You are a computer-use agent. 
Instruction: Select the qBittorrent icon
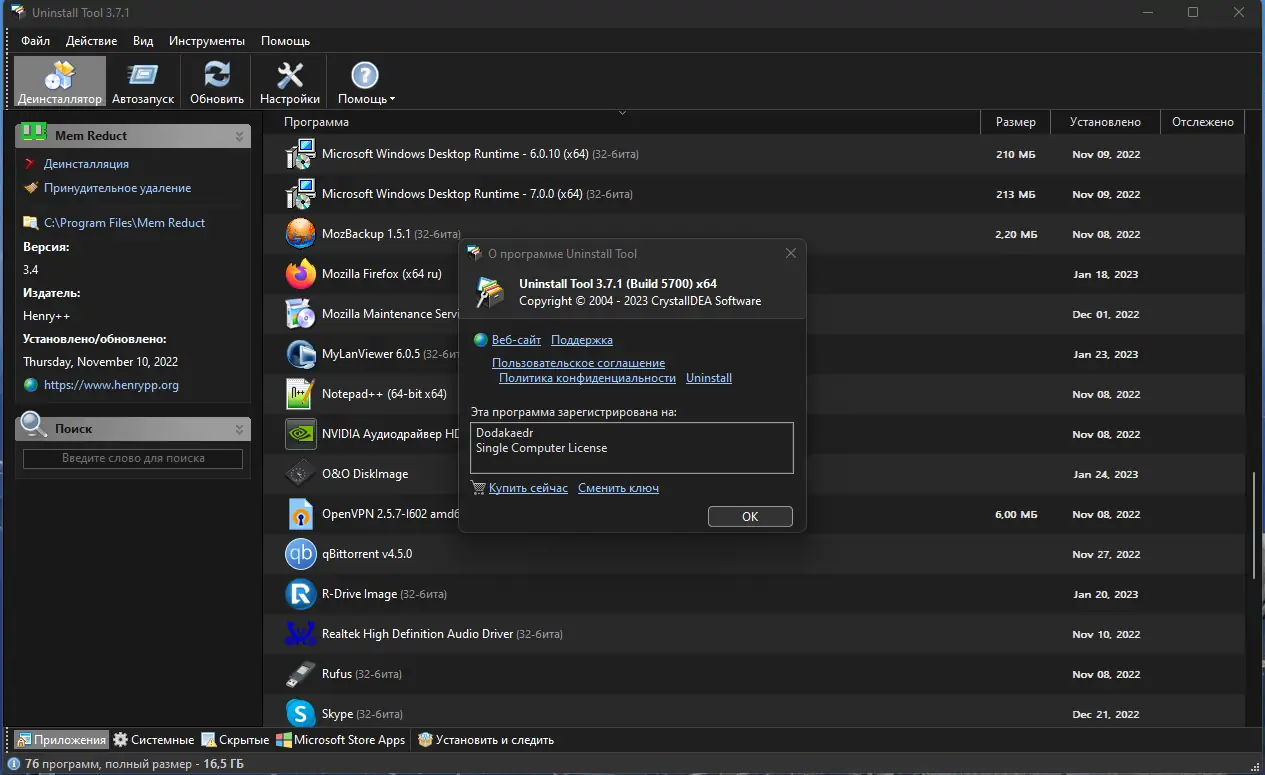tap(301, 554)
